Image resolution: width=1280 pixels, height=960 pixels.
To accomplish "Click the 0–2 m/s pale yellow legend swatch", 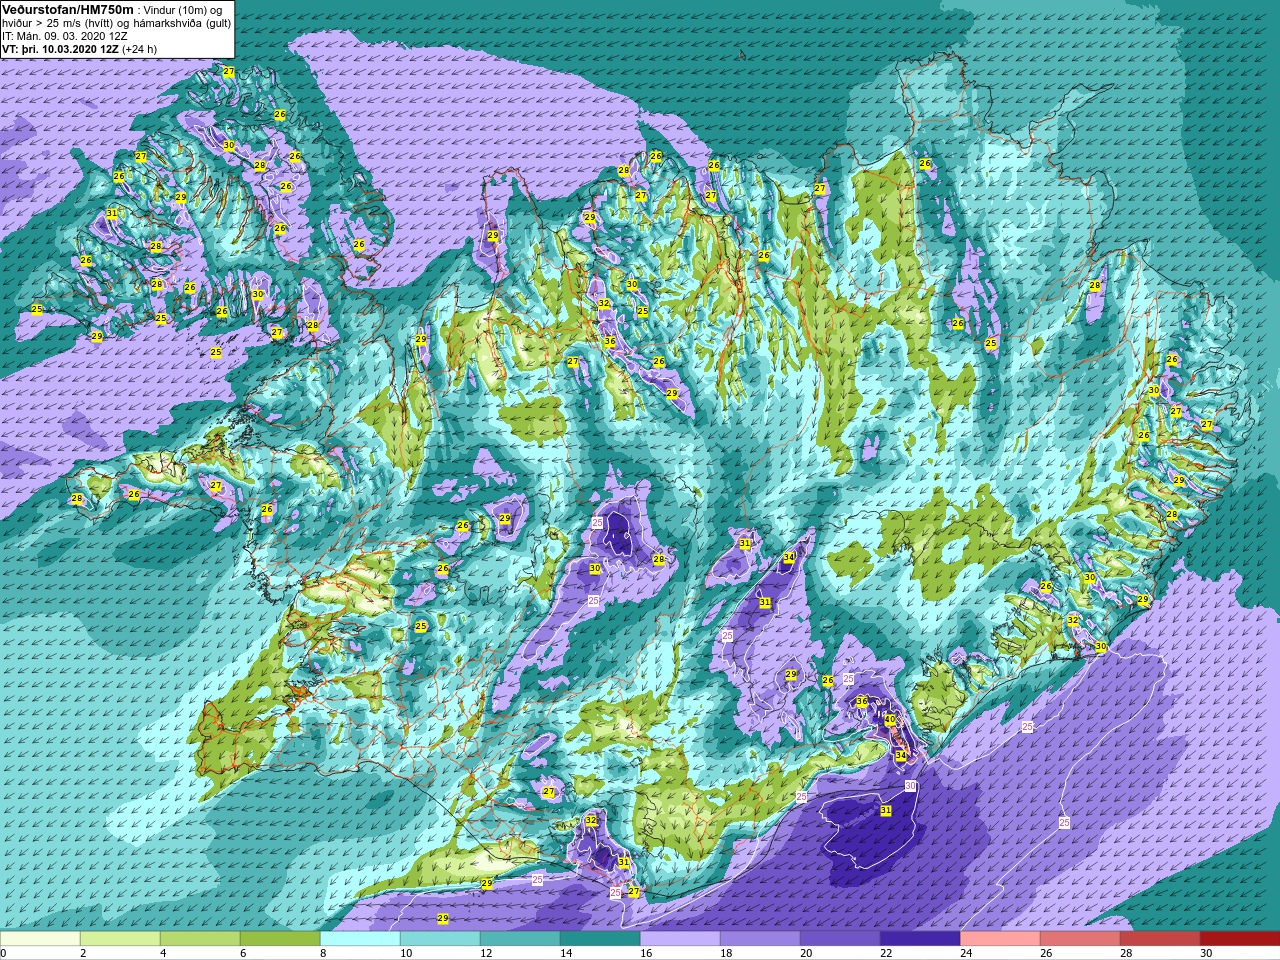I will click(40, 938).
